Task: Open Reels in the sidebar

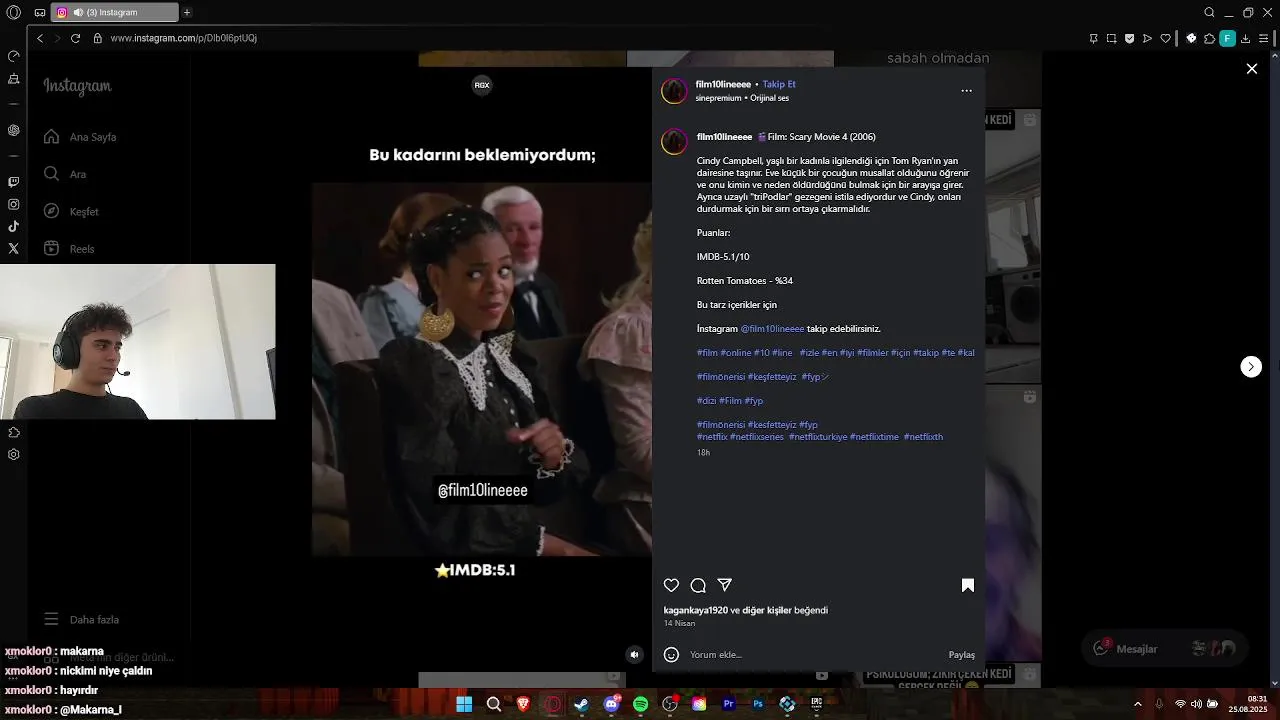Action: [x=69, y=249]
